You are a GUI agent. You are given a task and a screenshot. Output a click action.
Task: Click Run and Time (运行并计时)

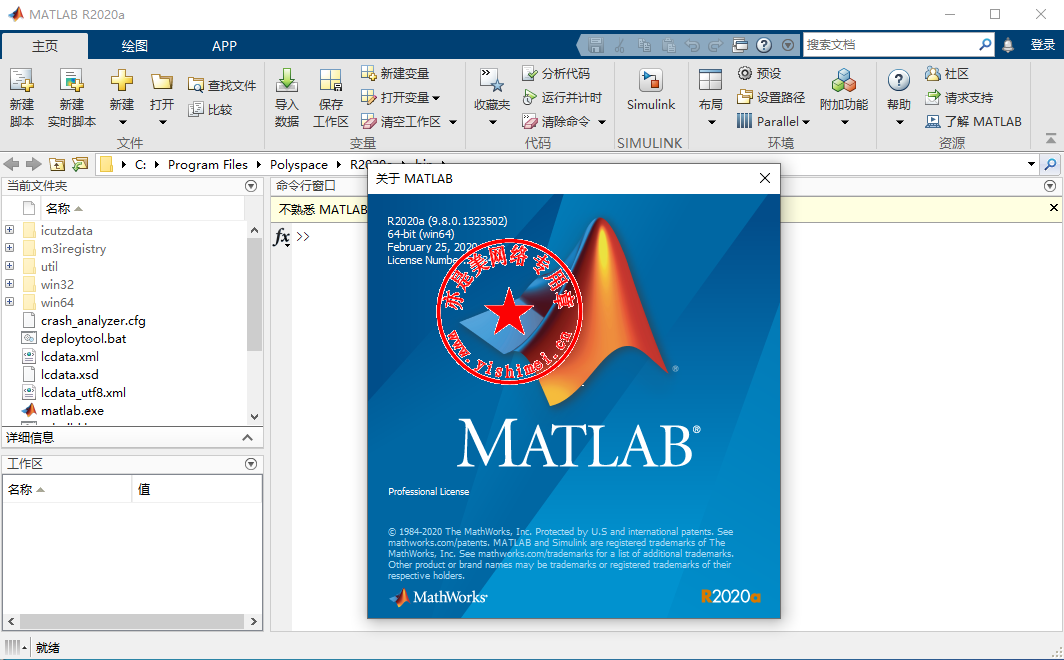click(x=562, y=98)
